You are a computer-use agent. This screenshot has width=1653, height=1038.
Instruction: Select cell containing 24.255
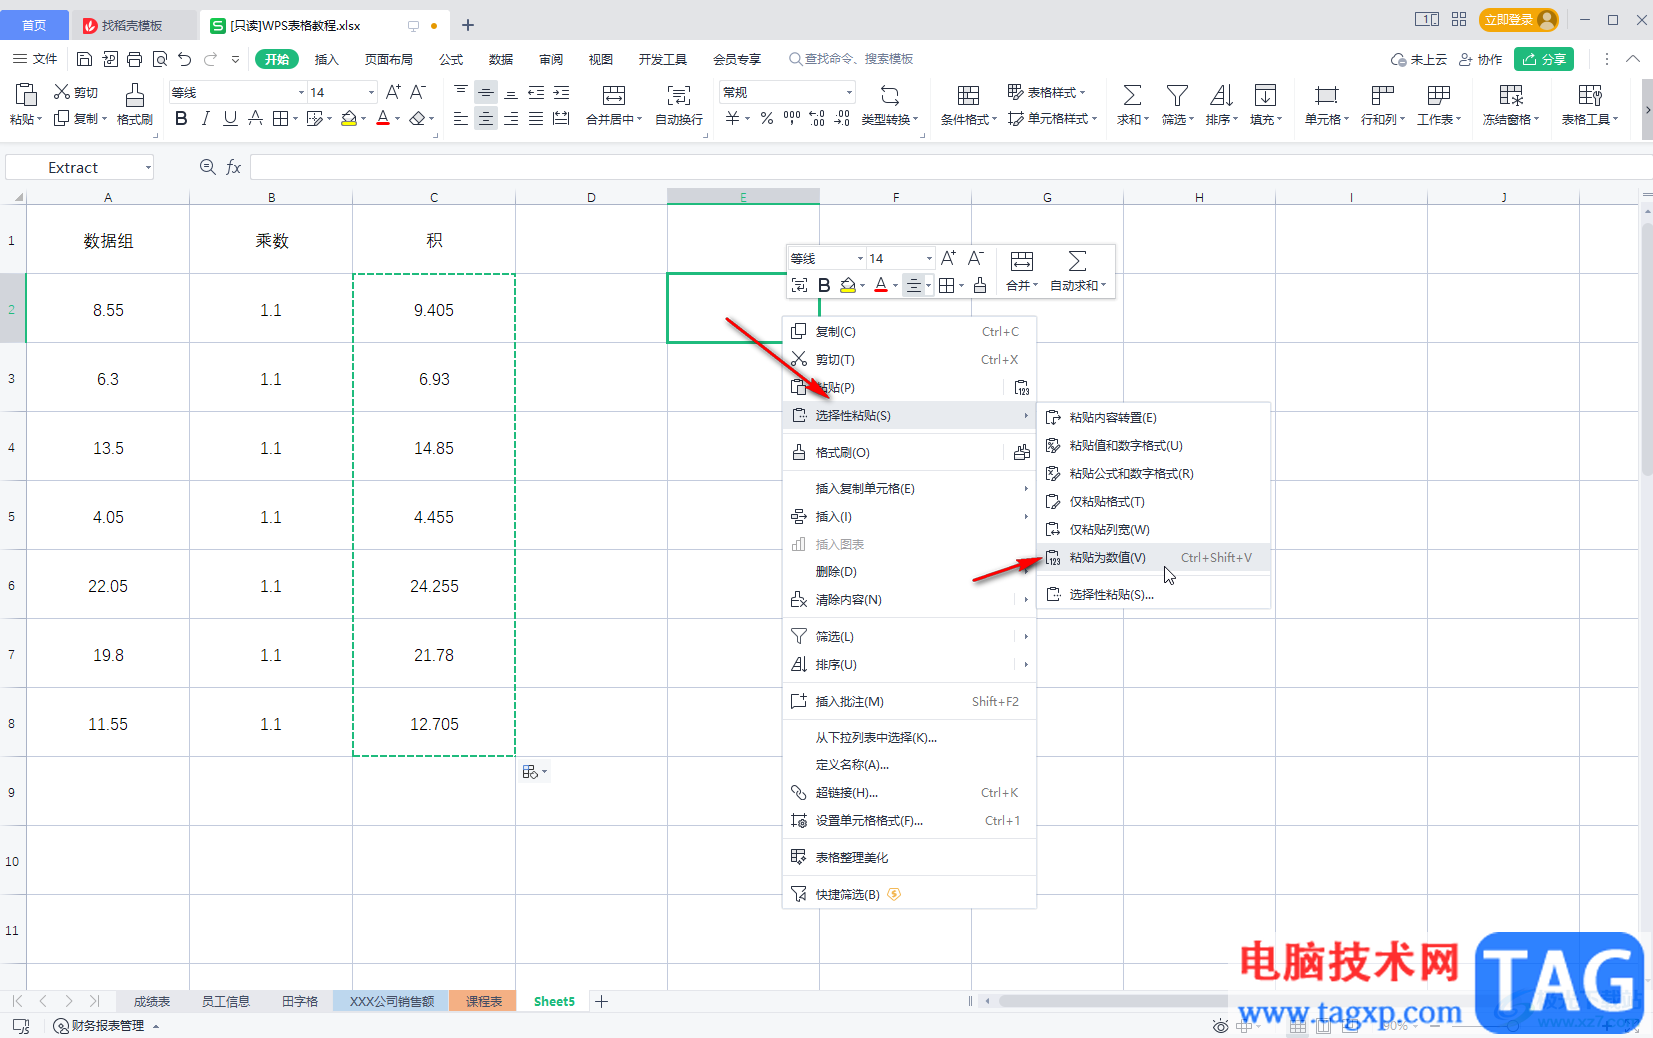tap(434, 586)
